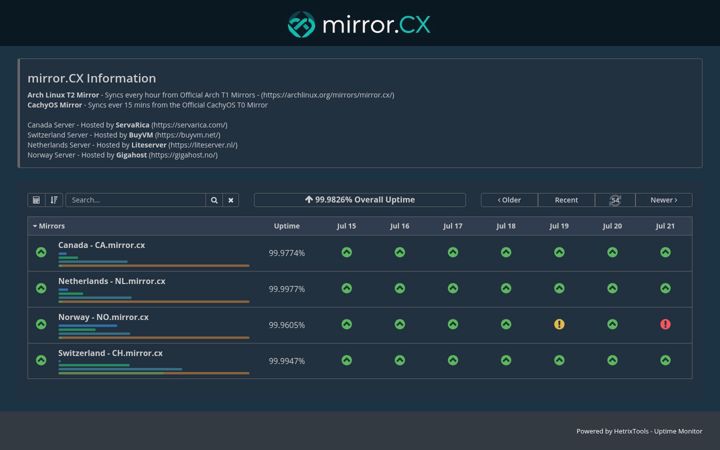Screen dimensions: 720x450
Task: Click the Jul 21 column header
Action: (665, 226)
